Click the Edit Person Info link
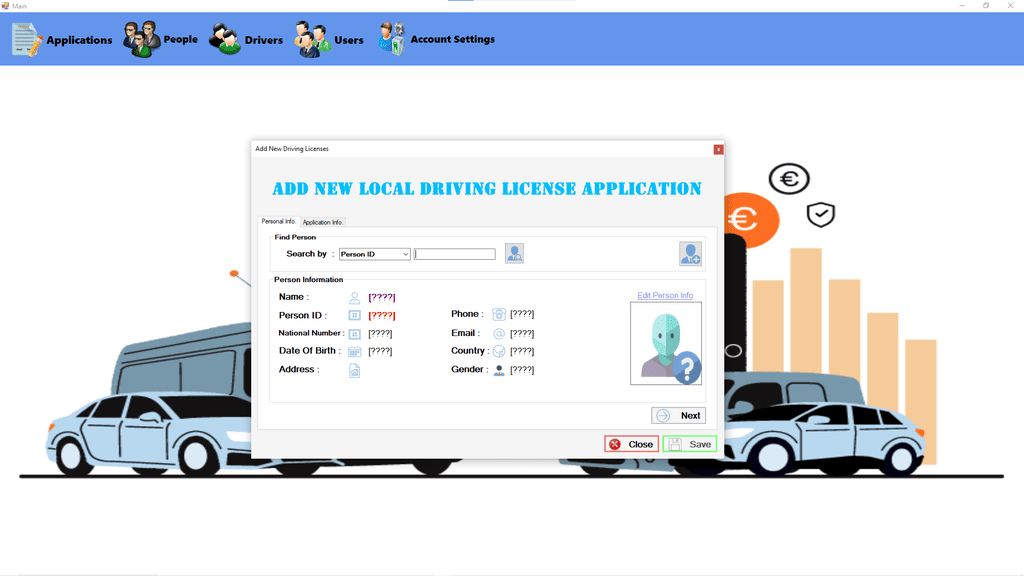This screenshot has width=1024, height=576. [665, 296]
